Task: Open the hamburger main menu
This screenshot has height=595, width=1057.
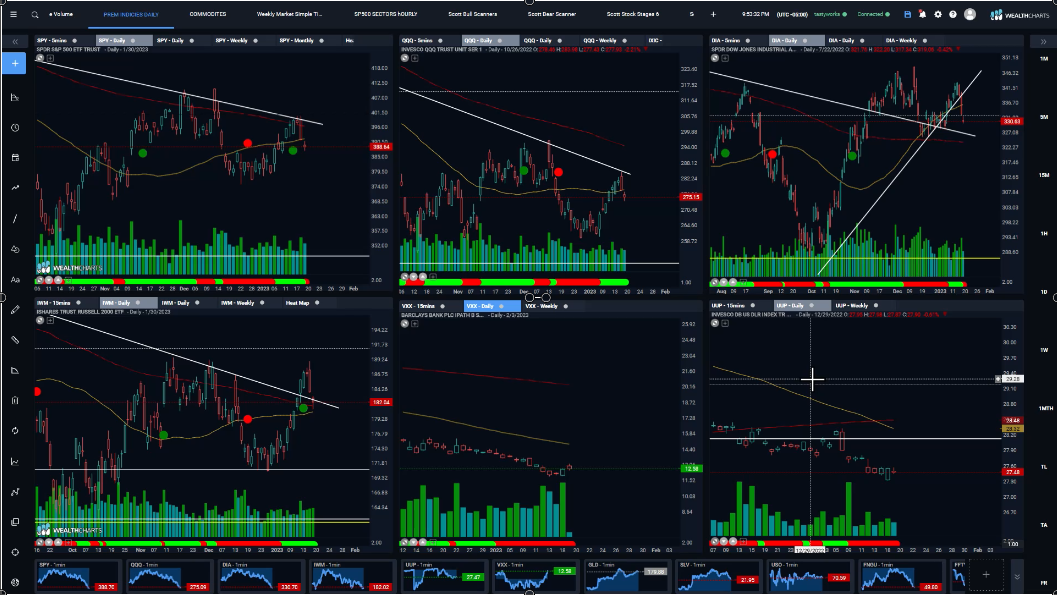Action: (13, 14)
